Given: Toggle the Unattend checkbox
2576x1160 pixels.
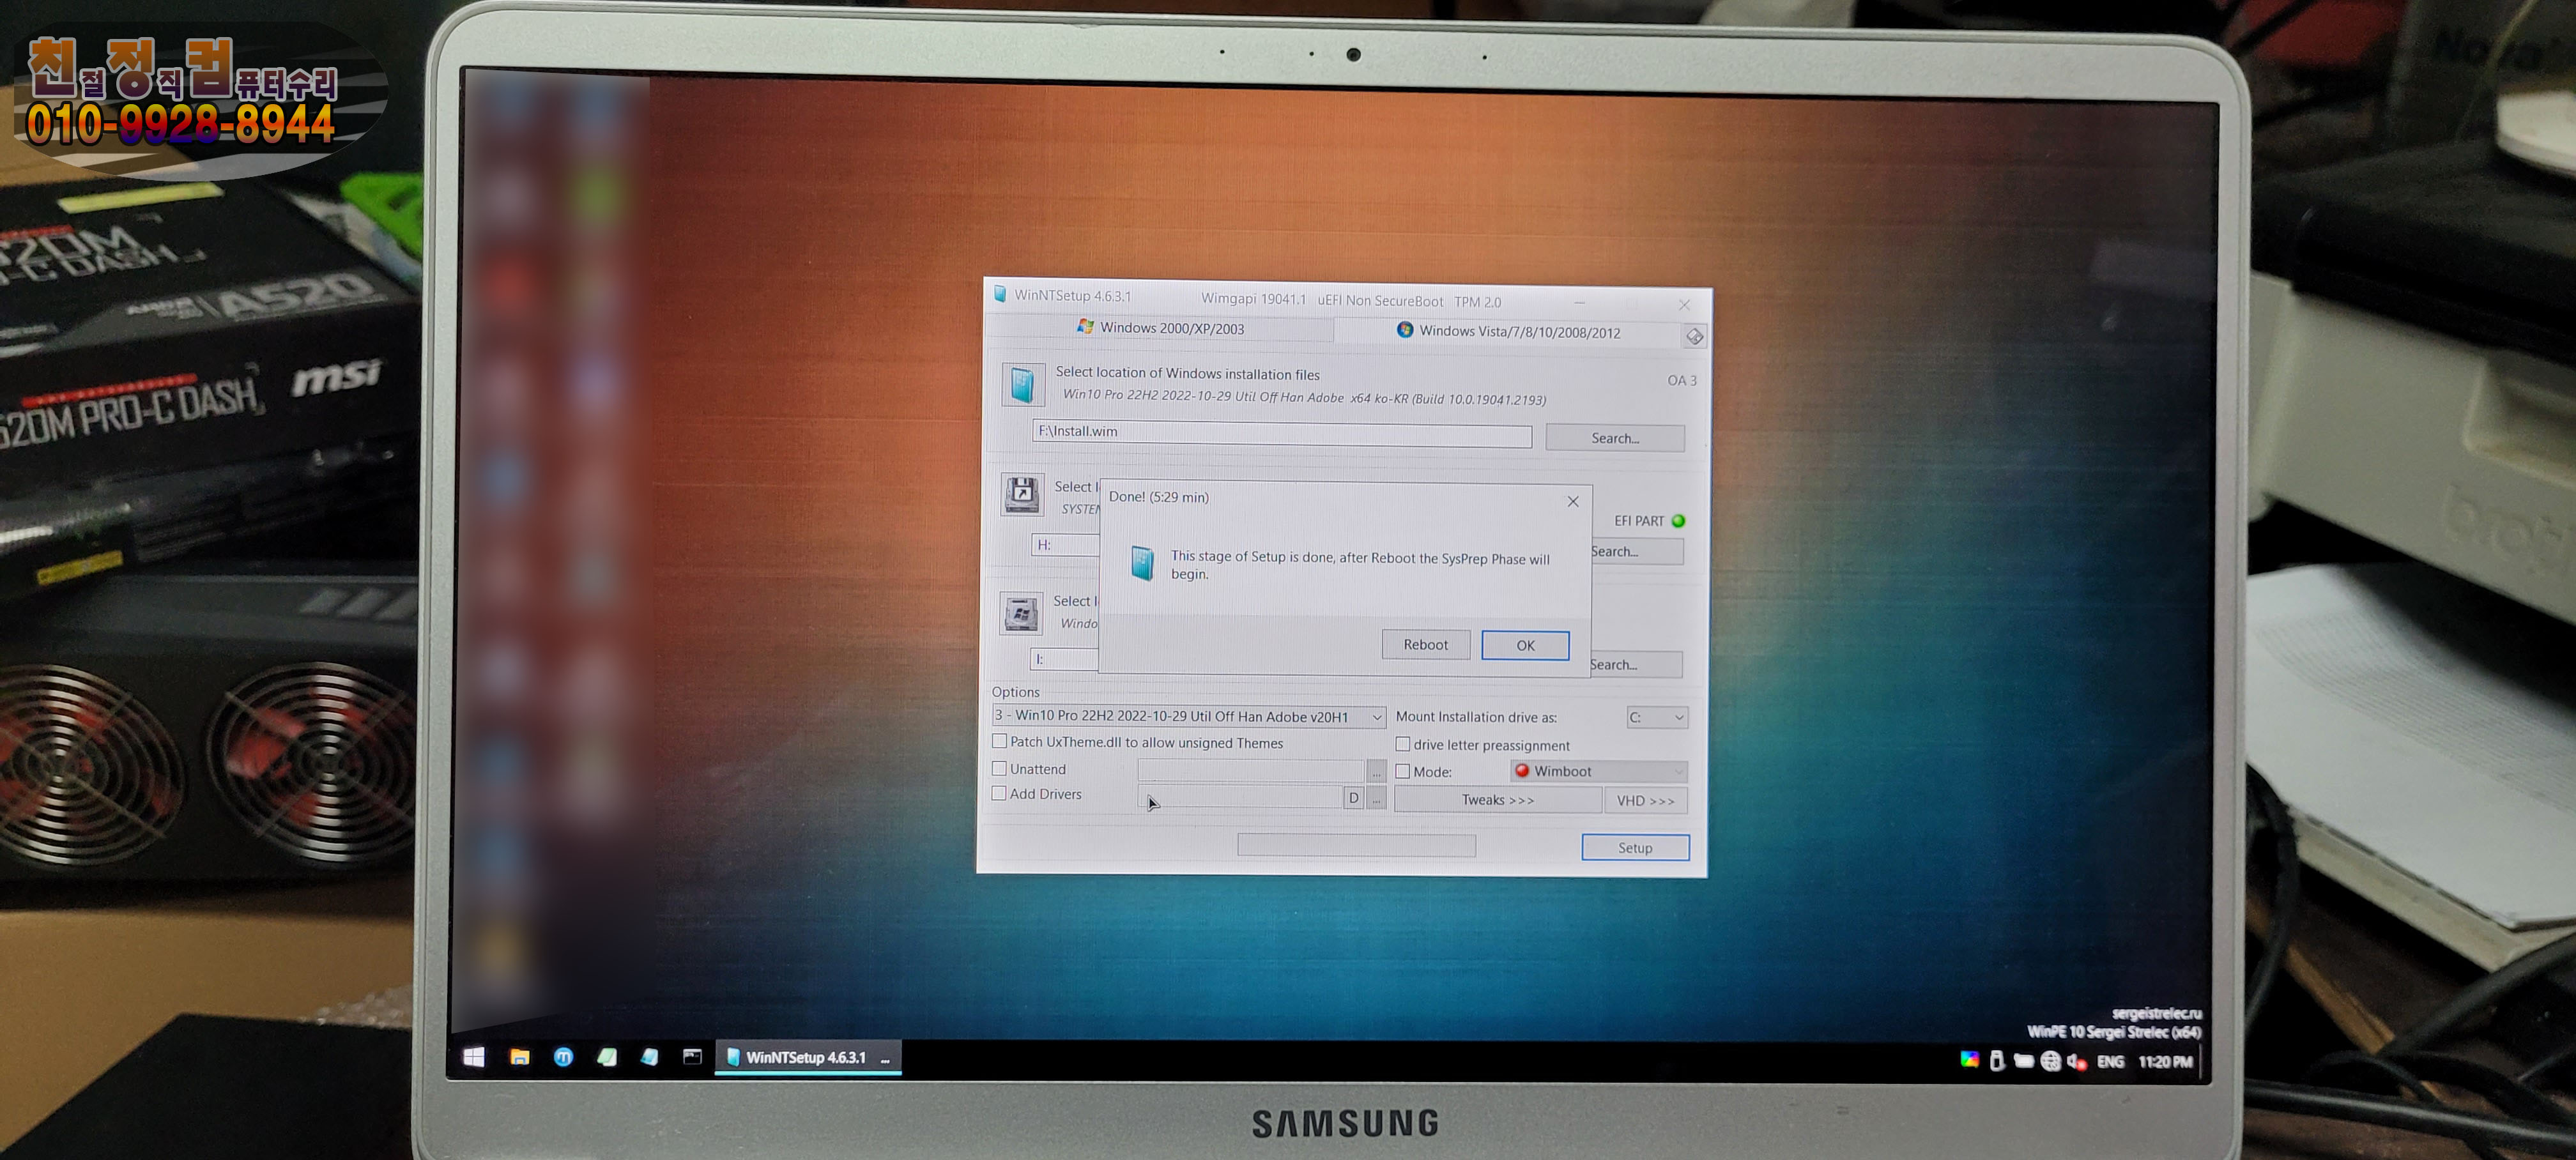Looking at the screenshot, I should coord(999,768).
